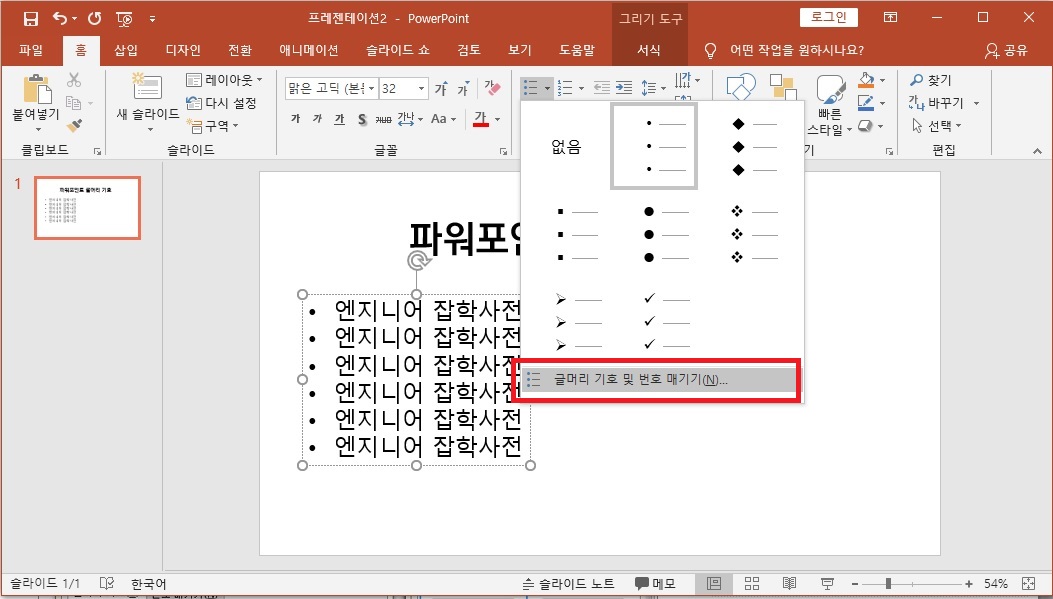Increase list indent level icon
Image resolution: width=1053 pixels, height=599 pixels.
pos(624,88)
